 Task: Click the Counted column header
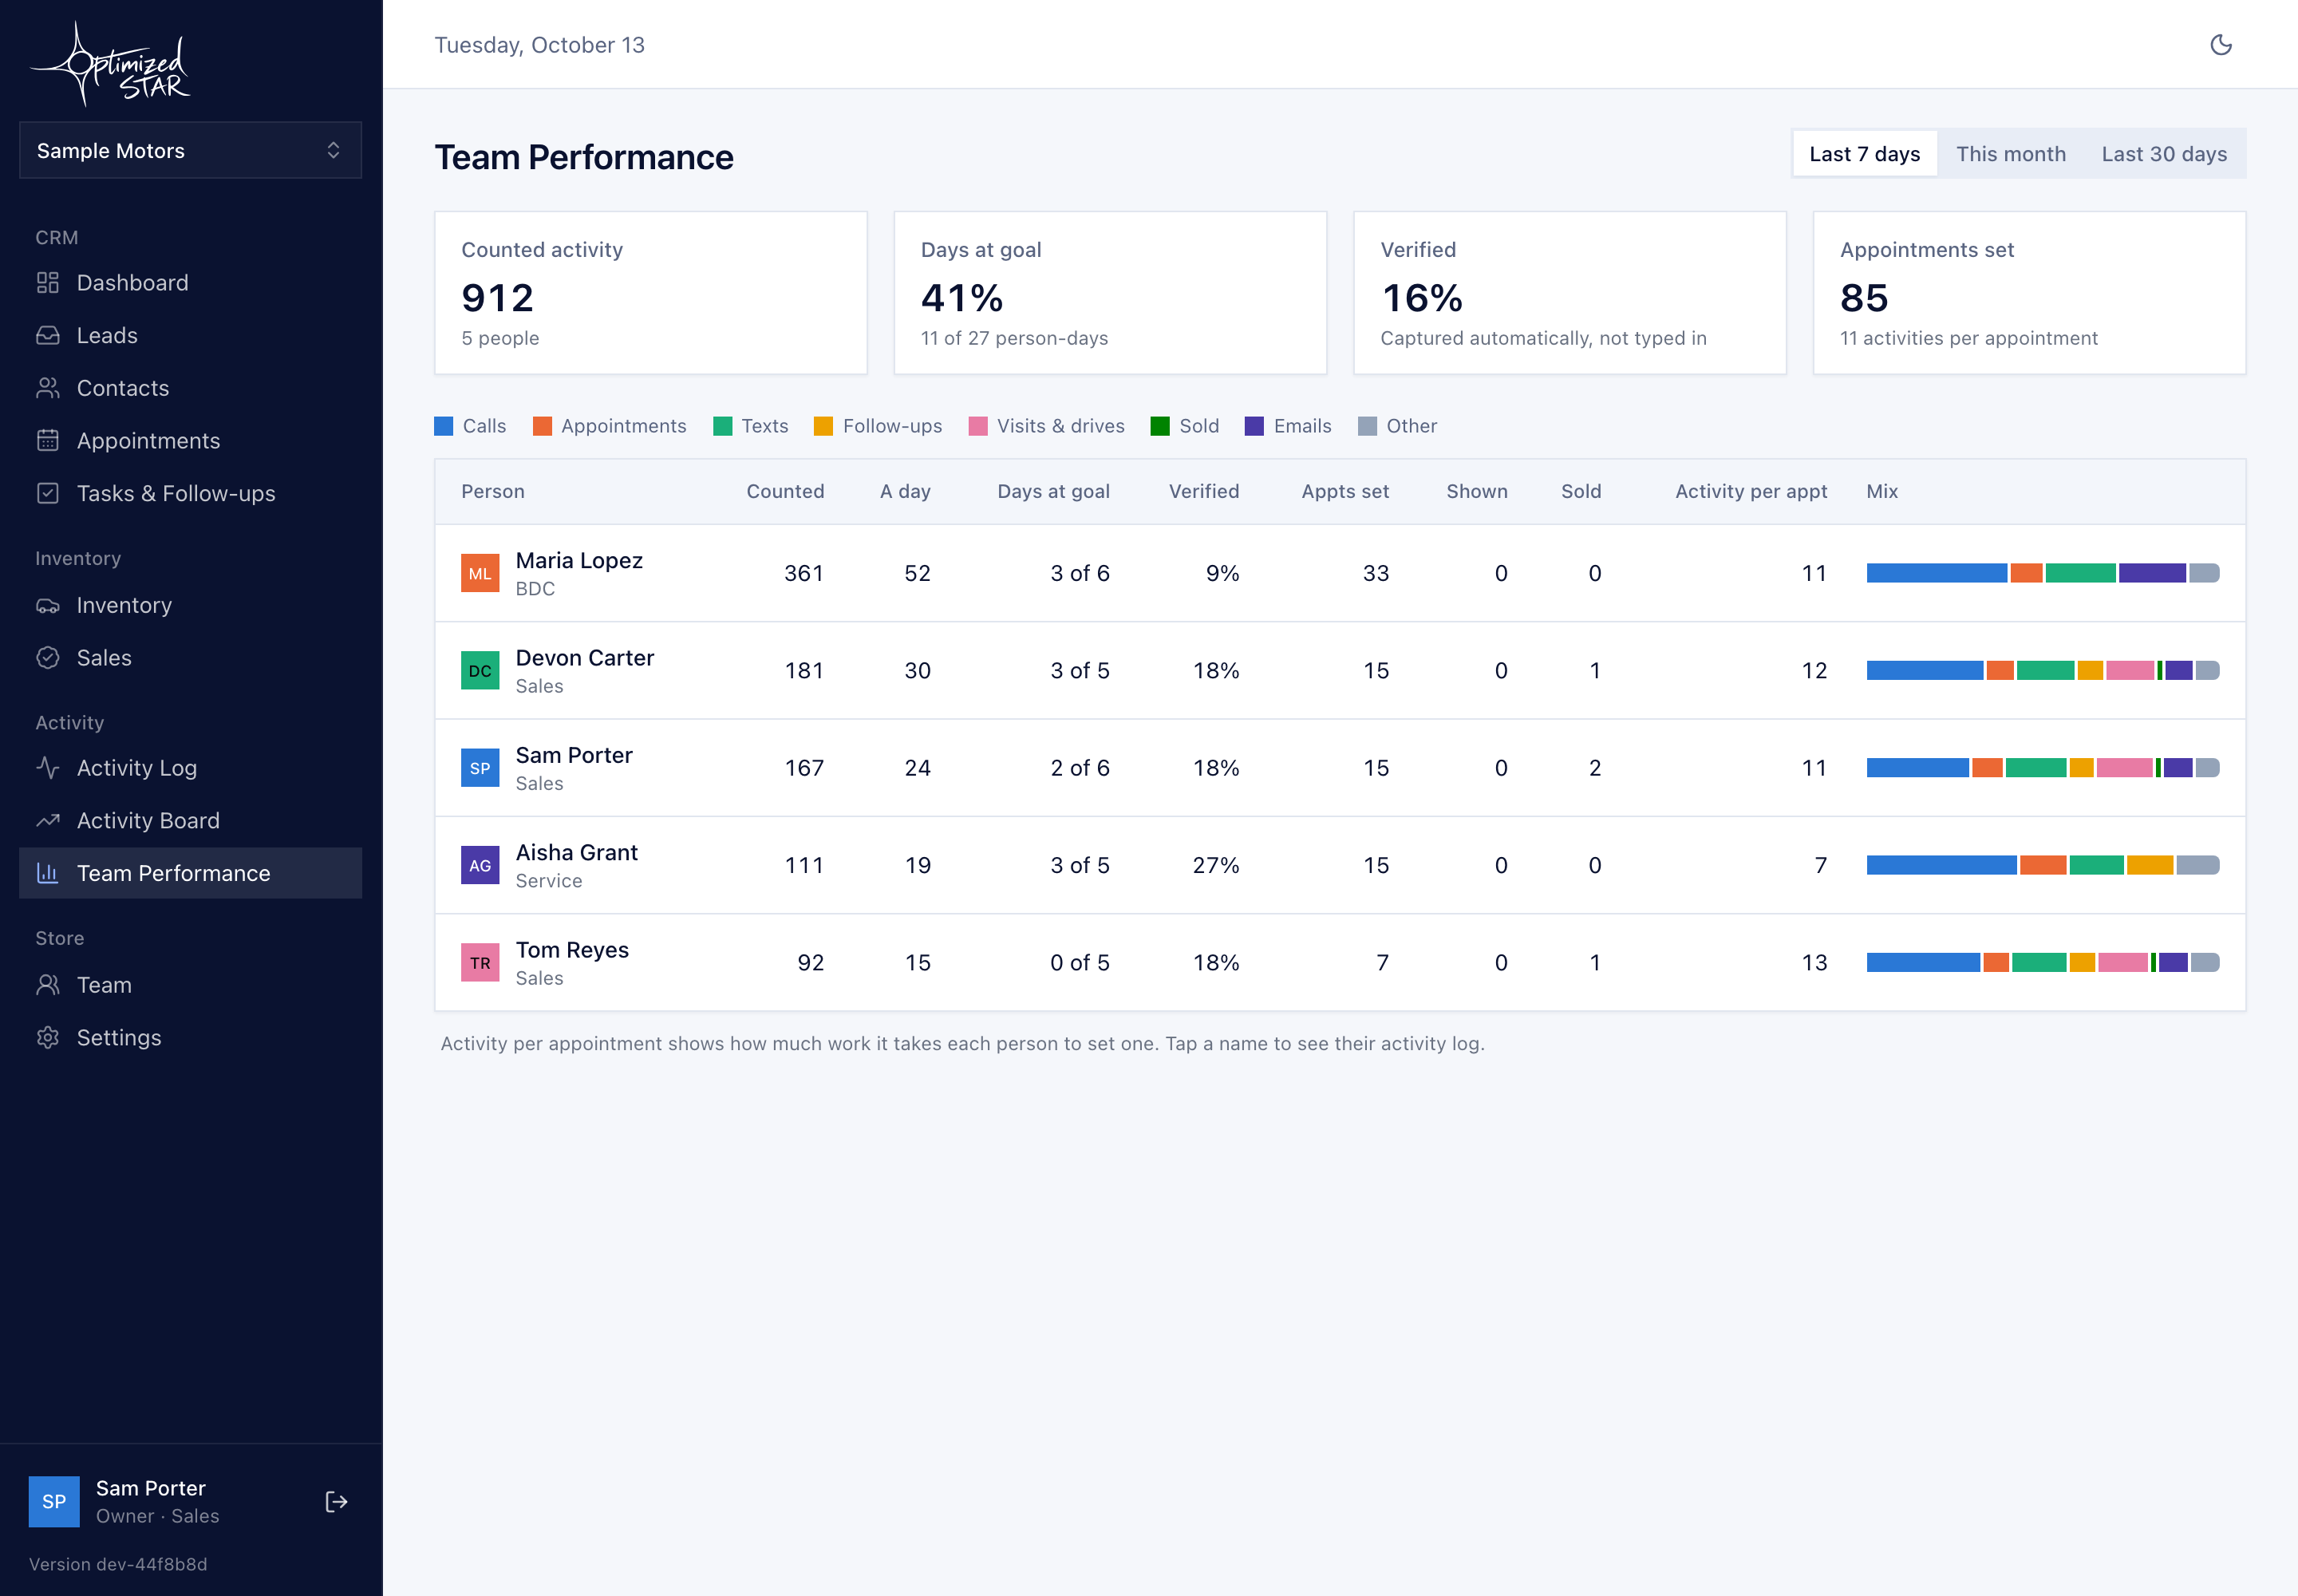(x=785, y=492)
